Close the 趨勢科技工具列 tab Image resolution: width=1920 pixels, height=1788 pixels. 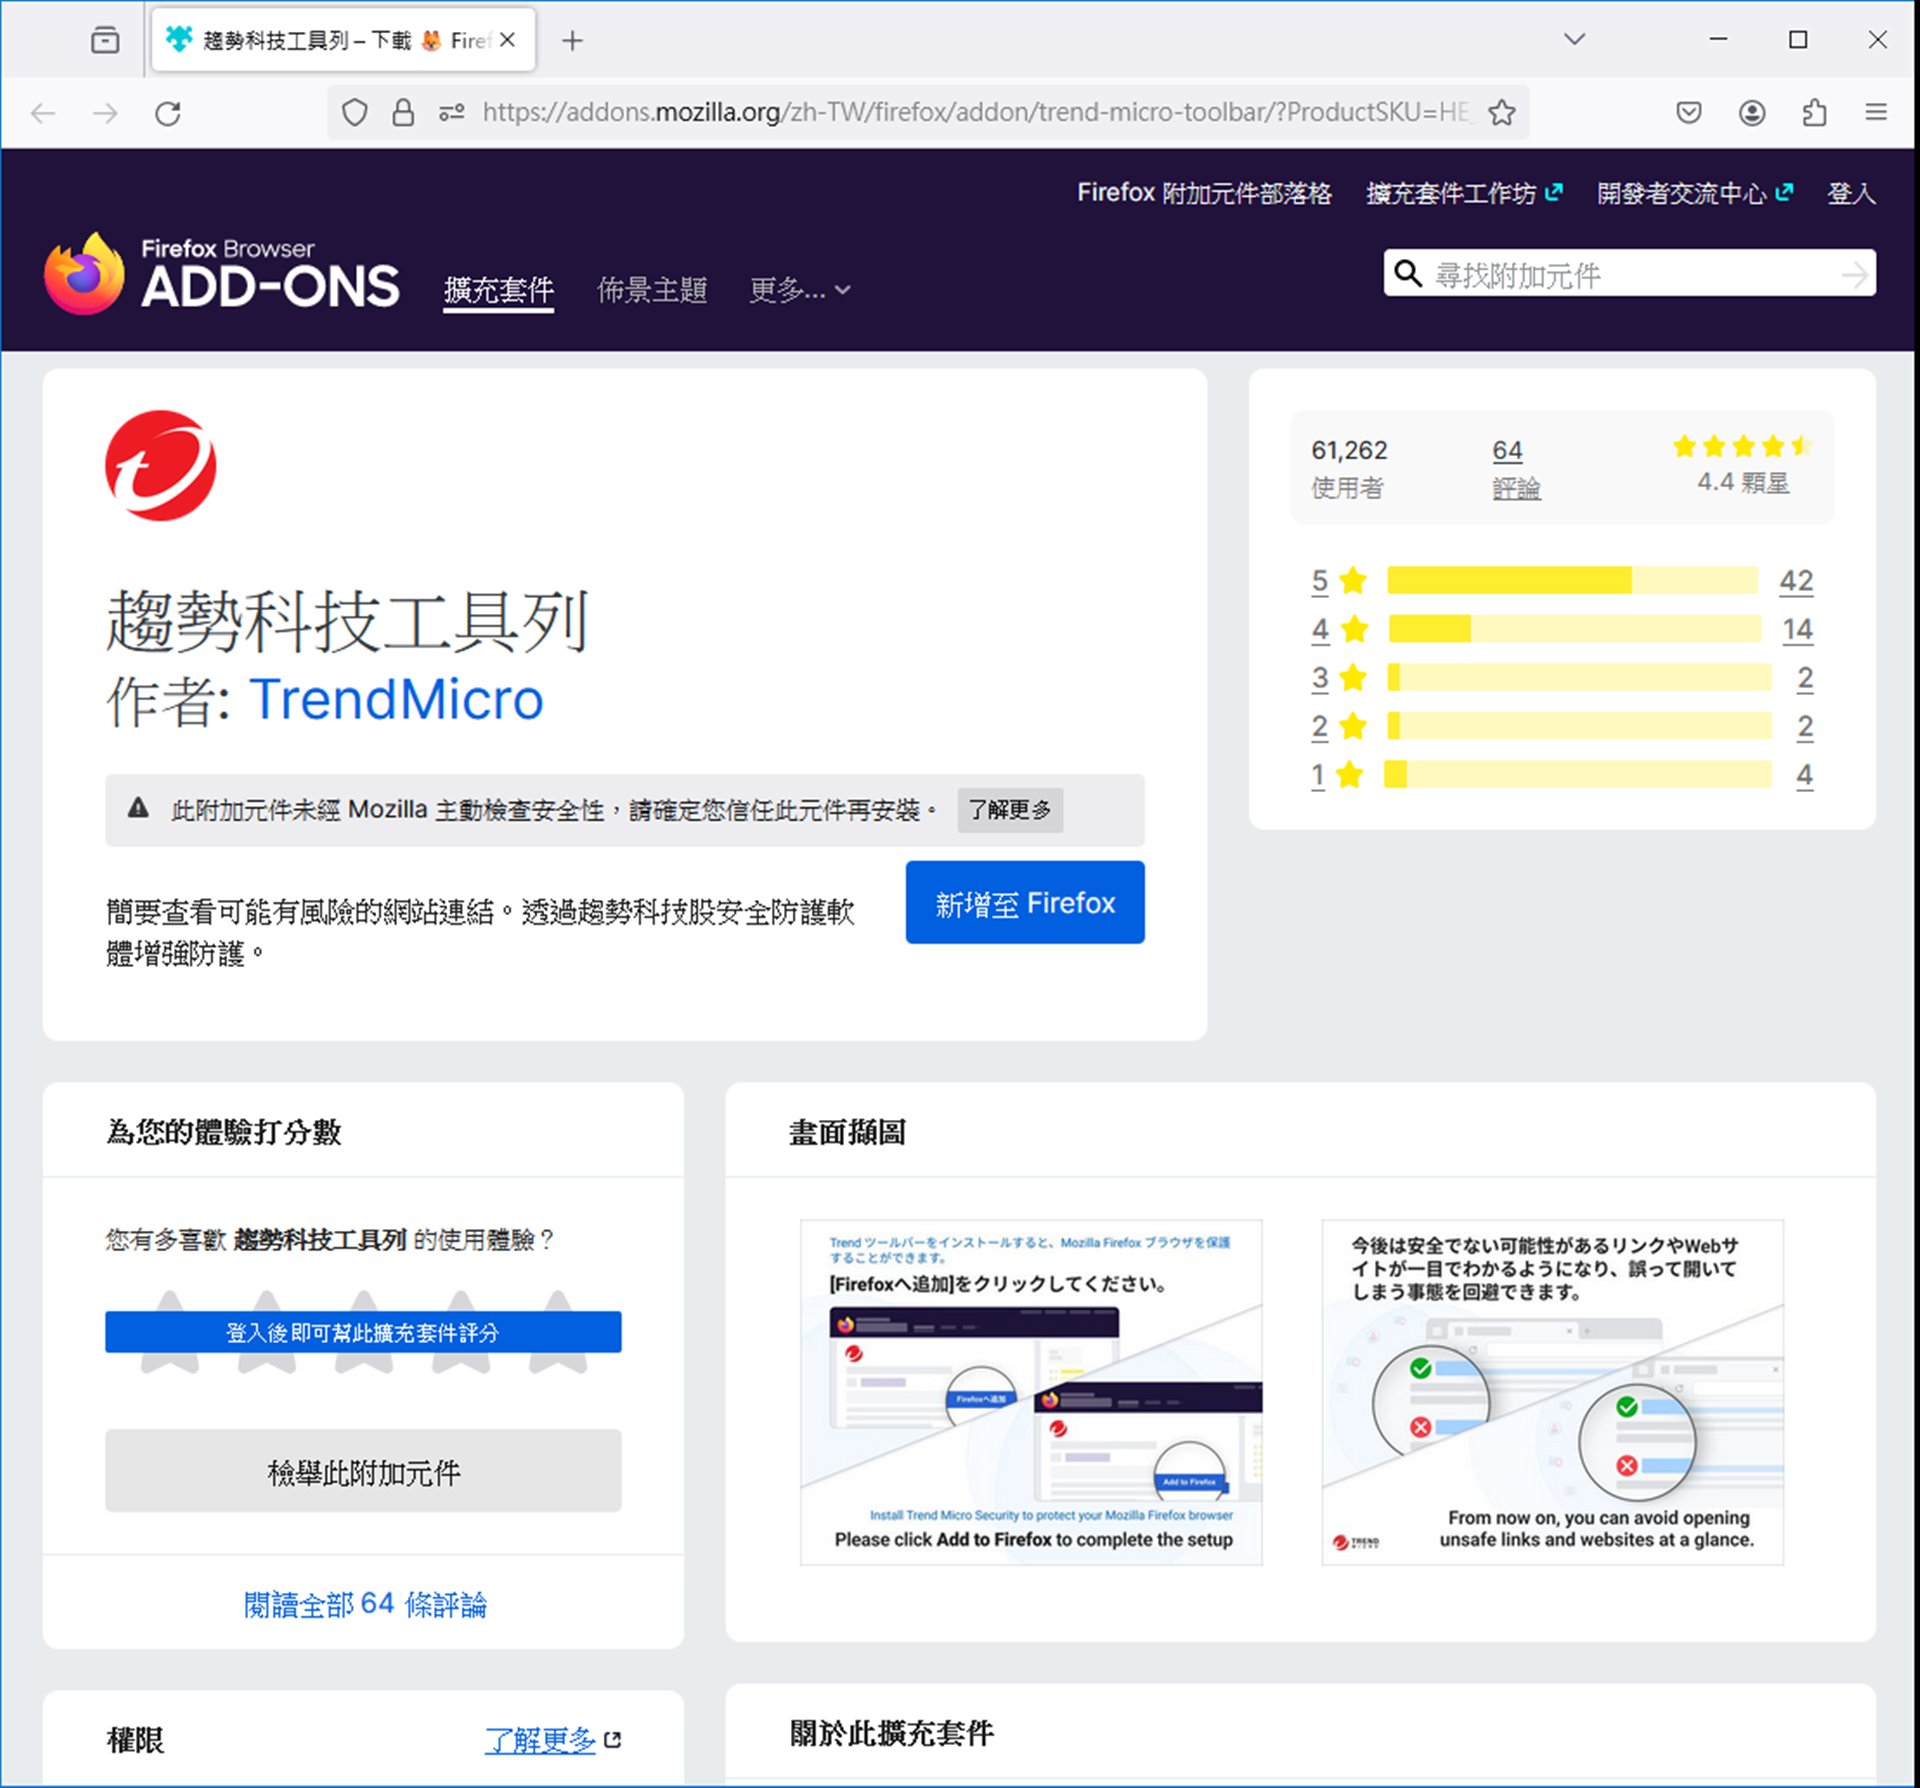click(x=508, y=40)
